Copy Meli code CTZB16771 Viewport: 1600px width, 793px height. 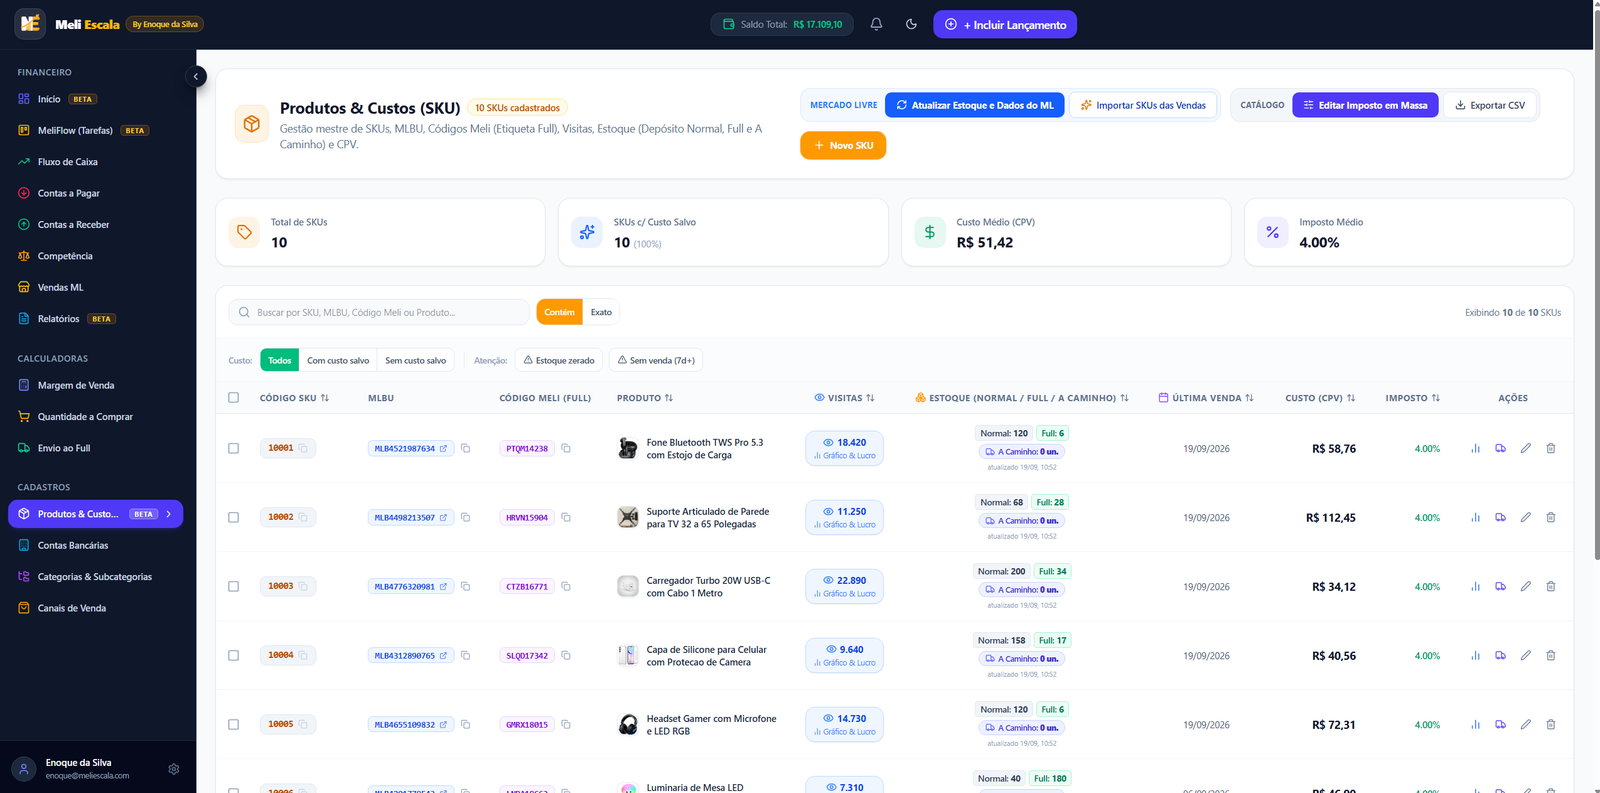(566, 586)
